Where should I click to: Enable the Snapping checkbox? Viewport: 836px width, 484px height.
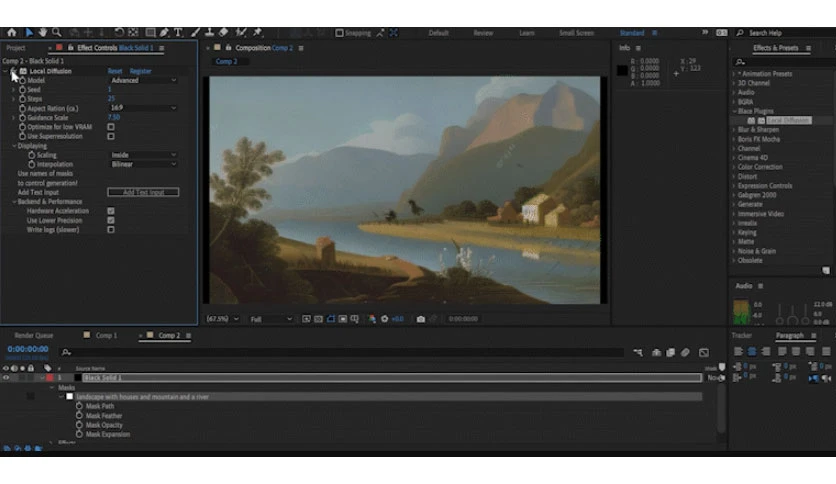click(x=339, y=33)
